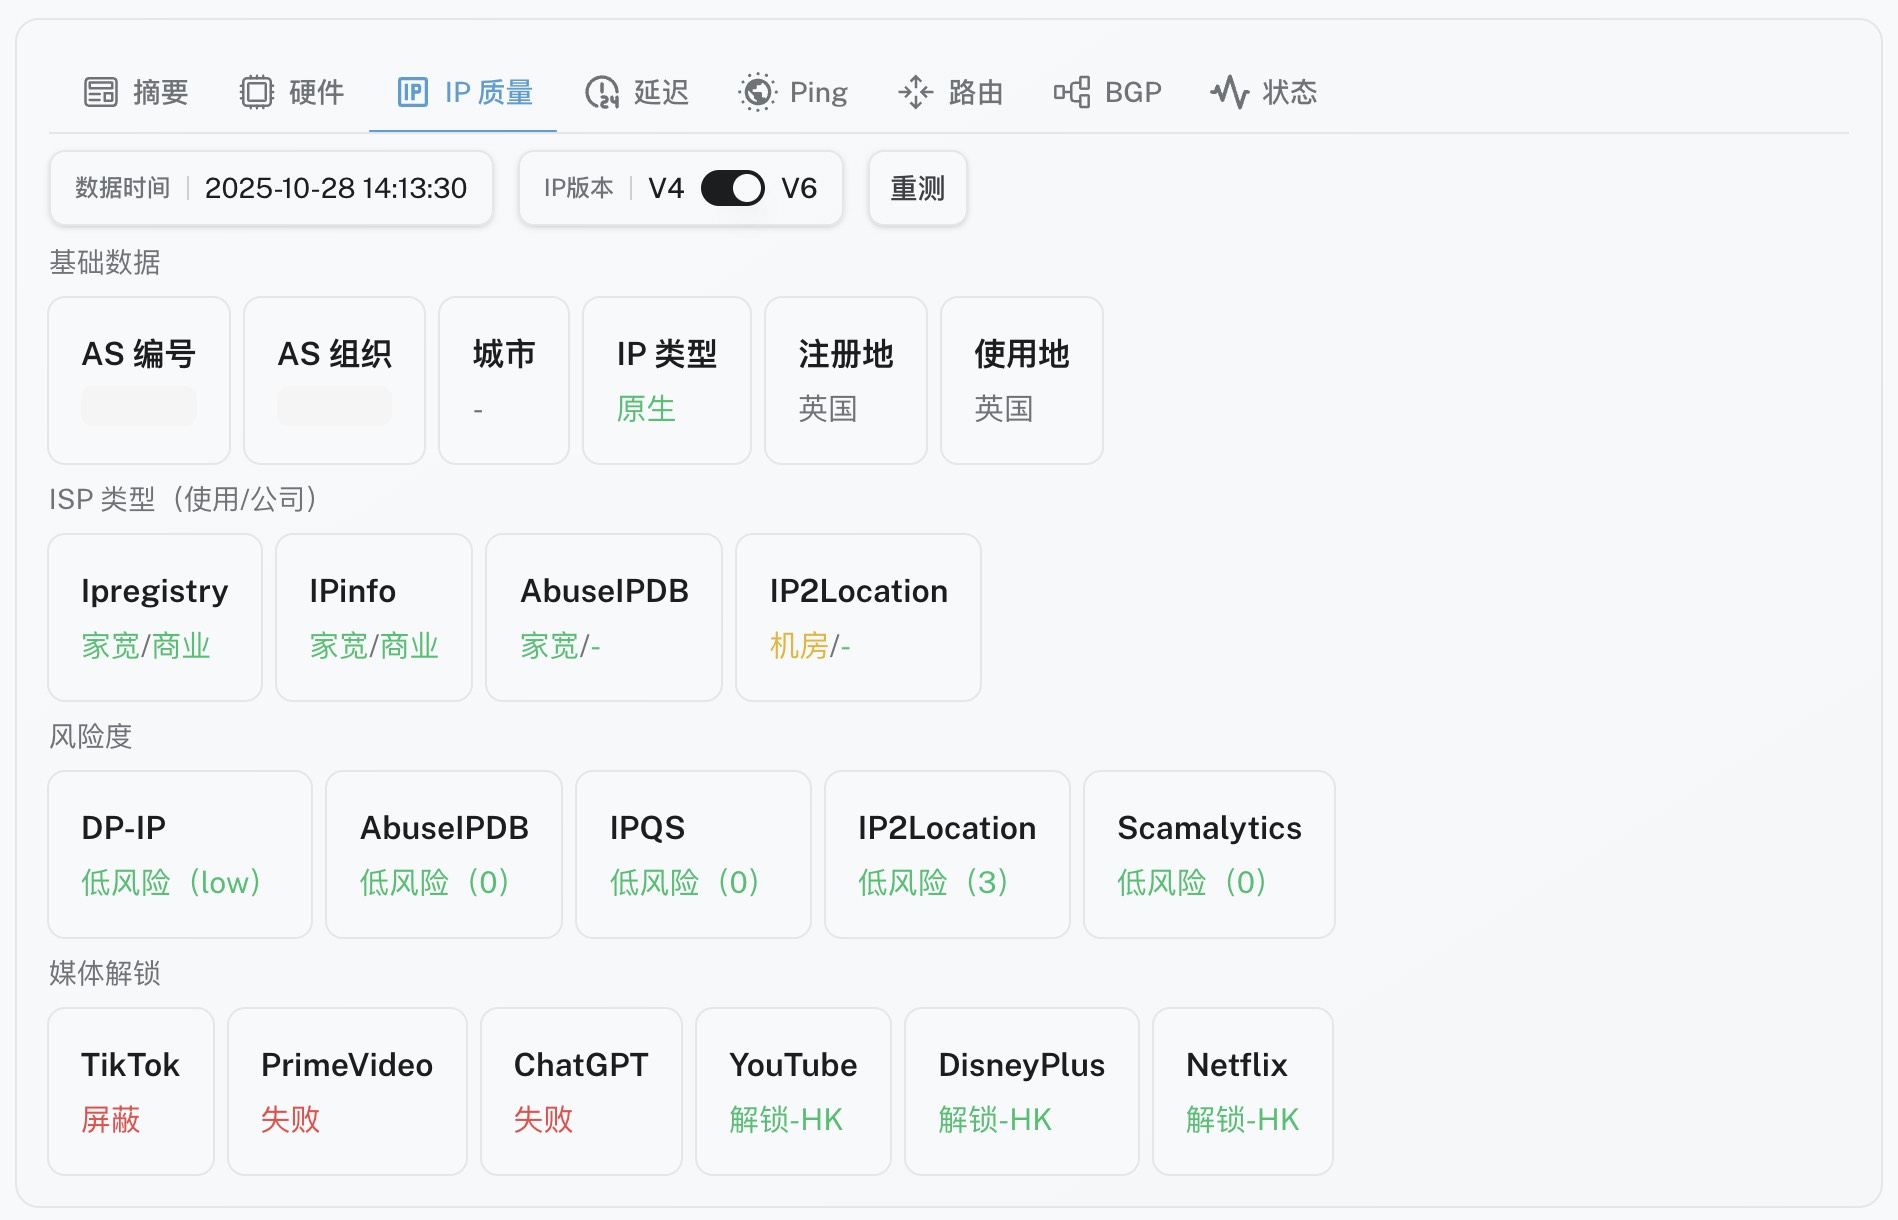Select the V4 label of IP version
The width and height of the screenshot is (1898, 1220).
(666, 188)
